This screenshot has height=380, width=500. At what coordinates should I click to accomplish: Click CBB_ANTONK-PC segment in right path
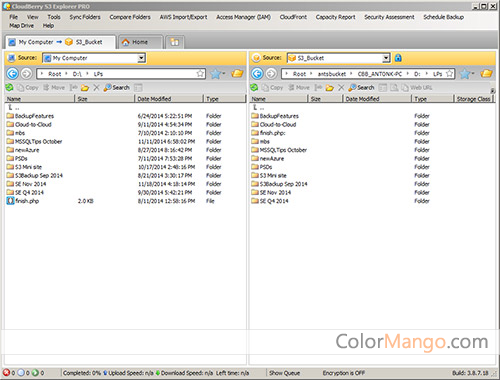[380, 74]
